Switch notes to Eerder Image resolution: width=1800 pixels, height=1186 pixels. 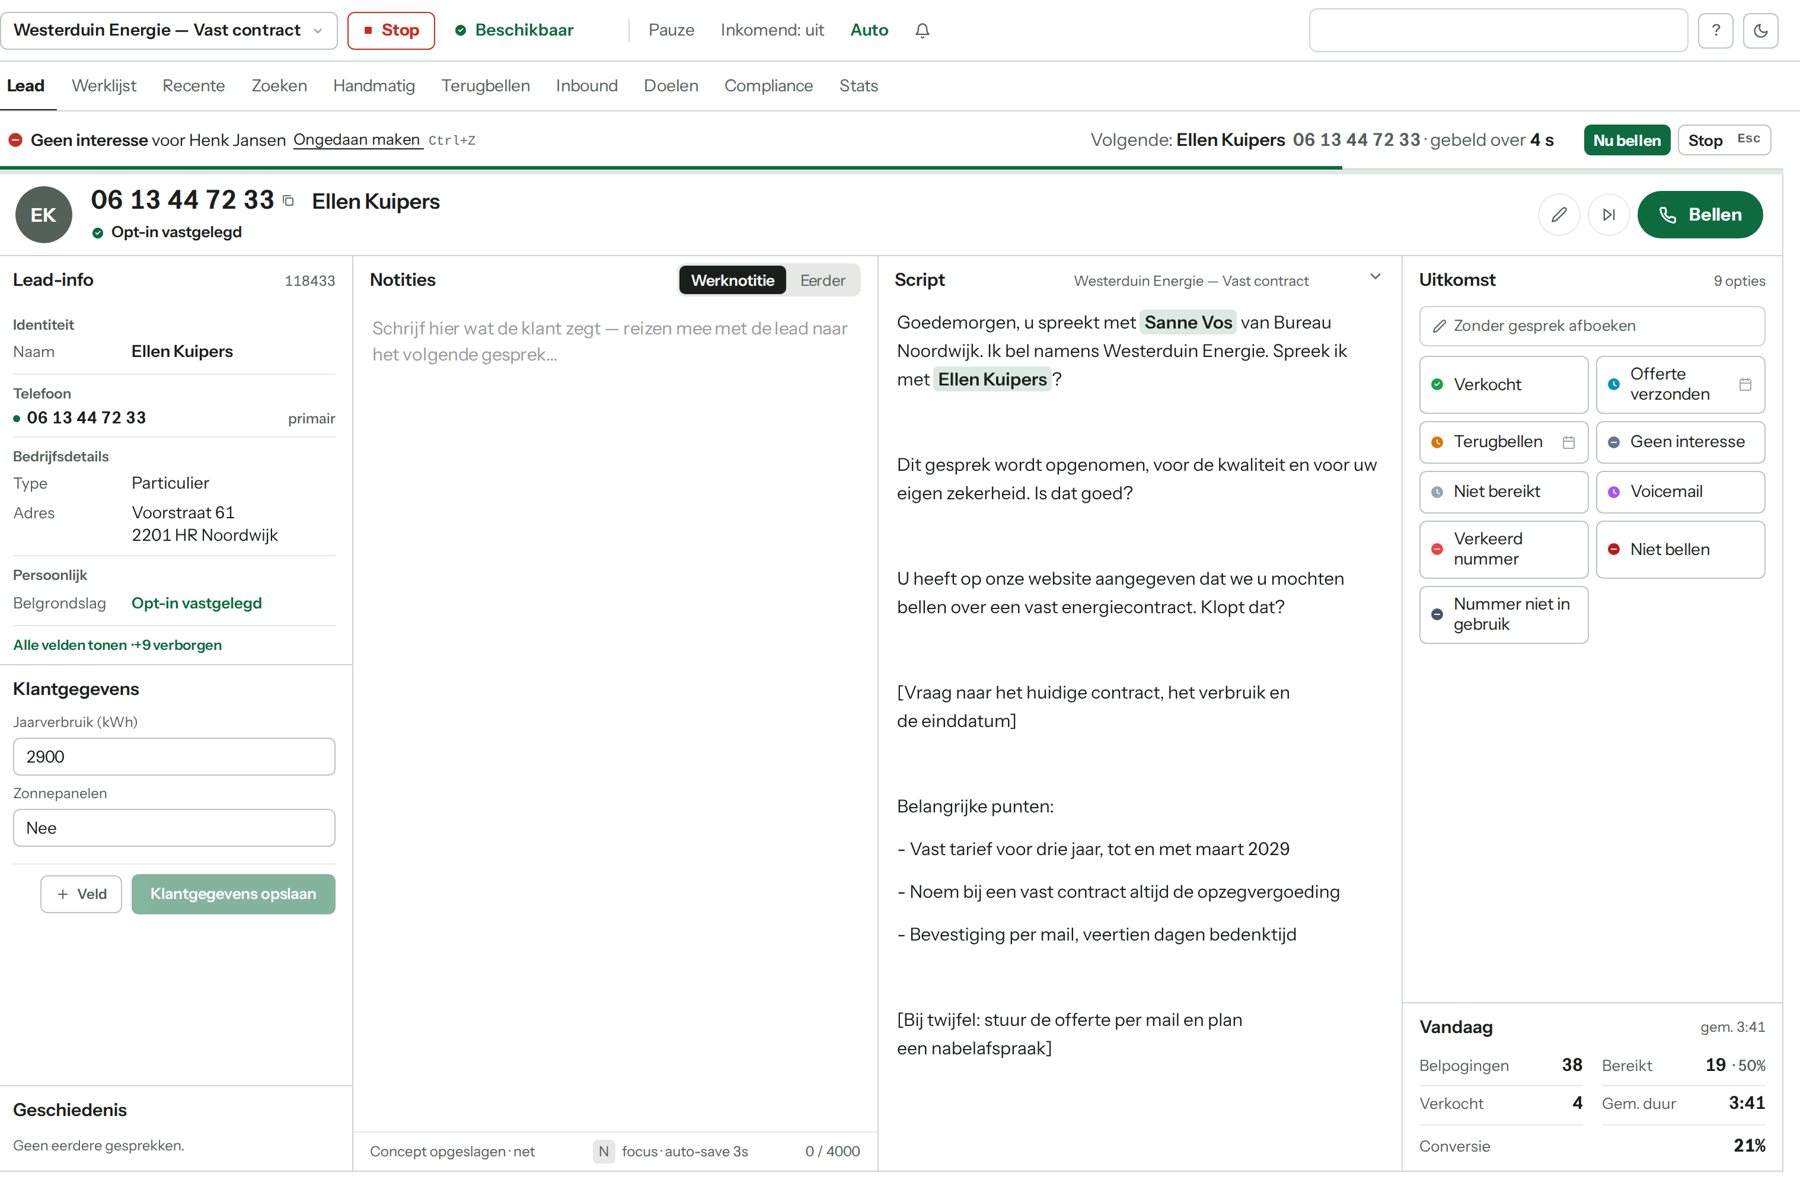coord(822,281)
